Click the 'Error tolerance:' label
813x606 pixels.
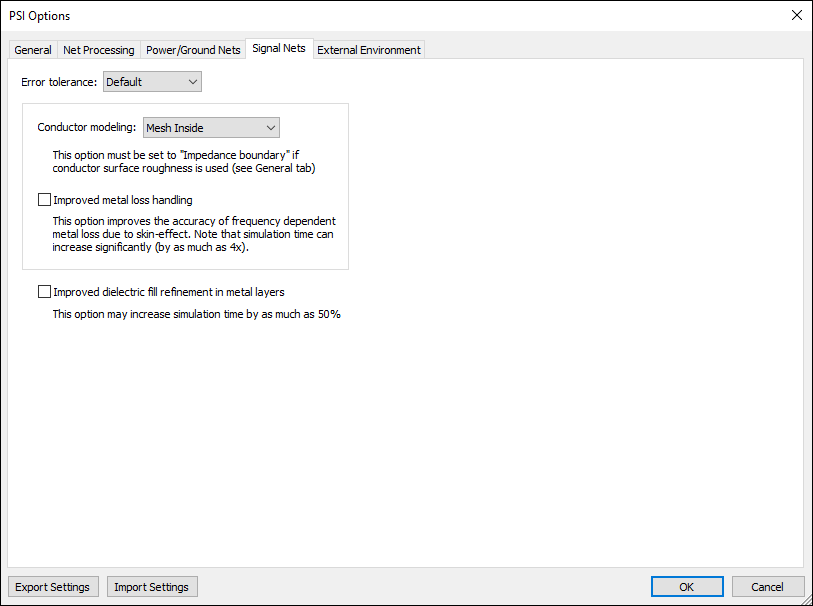59,82
